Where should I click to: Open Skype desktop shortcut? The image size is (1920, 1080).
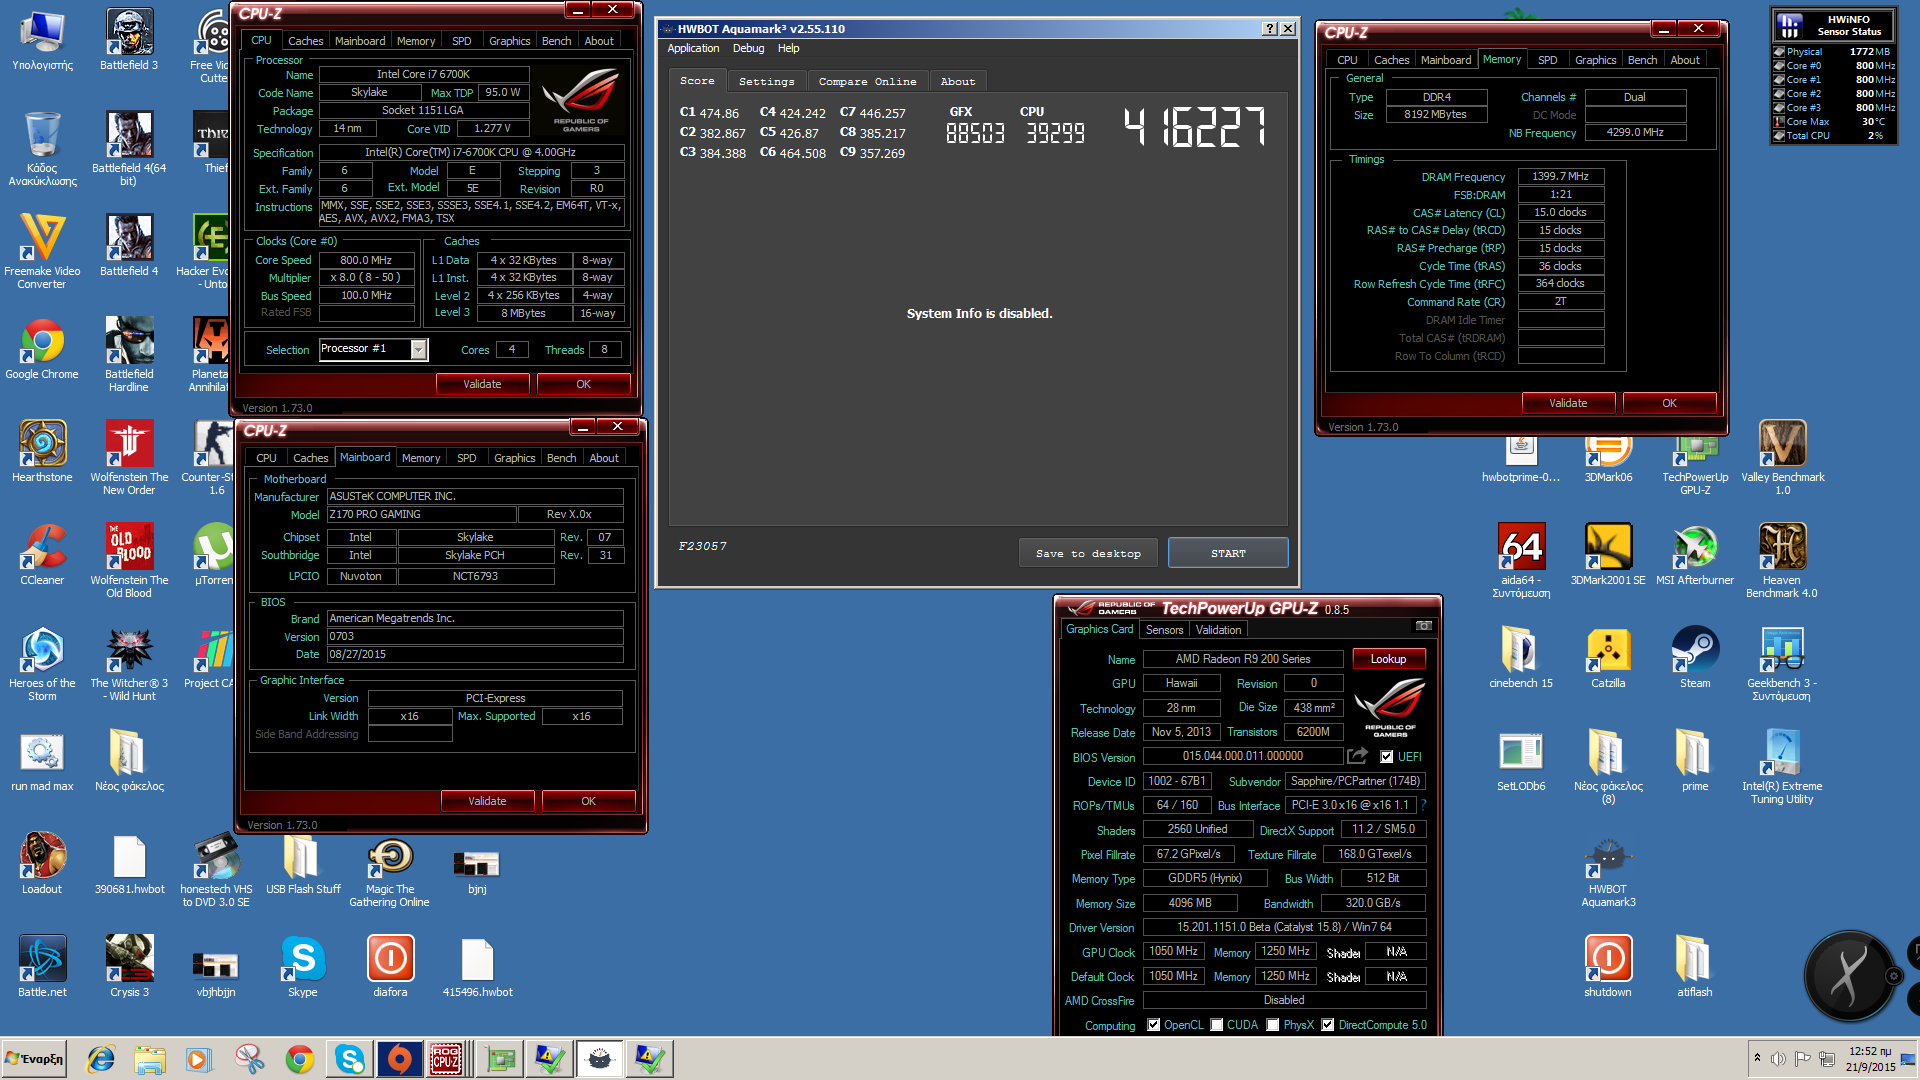(x=303, y=967)
